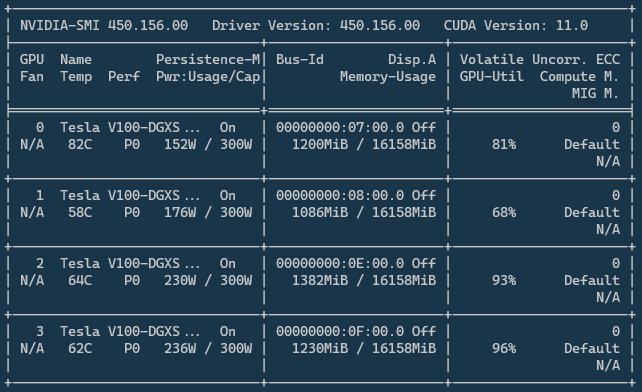Image resolution: width=642 pixels, height=392 pixels.
Task: Click the 152W / 300W power reading
Action: pos(208,145)
